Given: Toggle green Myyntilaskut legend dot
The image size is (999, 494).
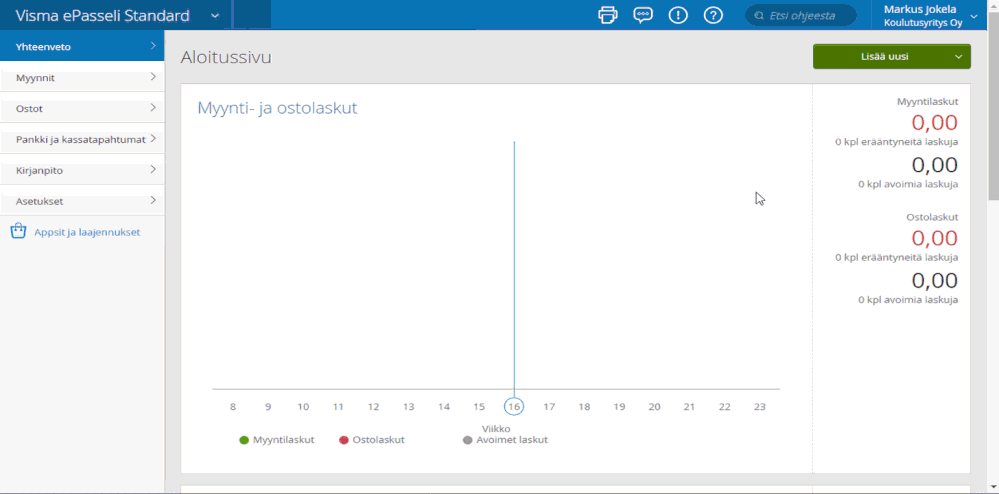Looking at the screenshot, I should point(243,440).
